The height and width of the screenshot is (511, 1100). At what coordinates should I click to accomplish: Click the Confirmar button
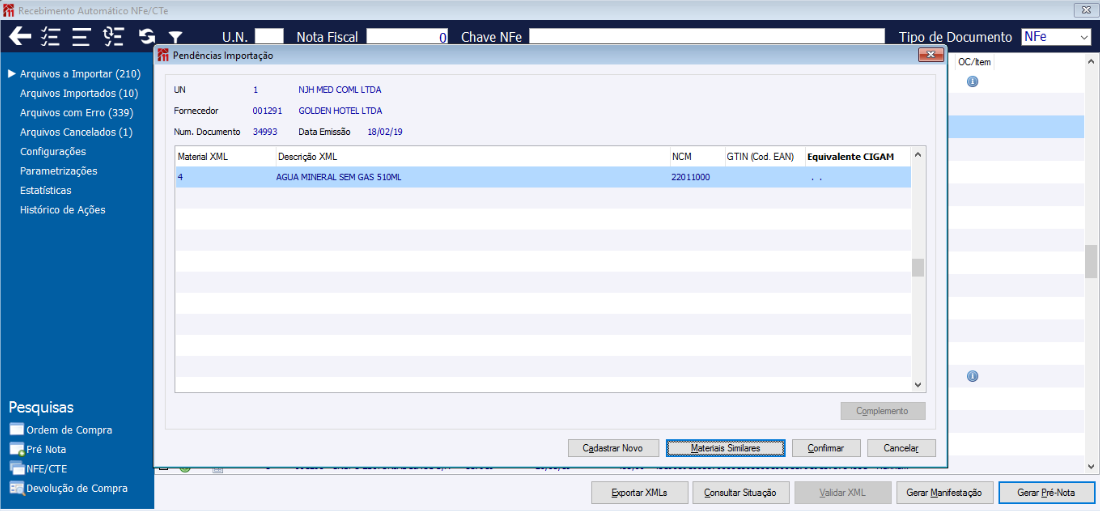(x=826, y=447)
